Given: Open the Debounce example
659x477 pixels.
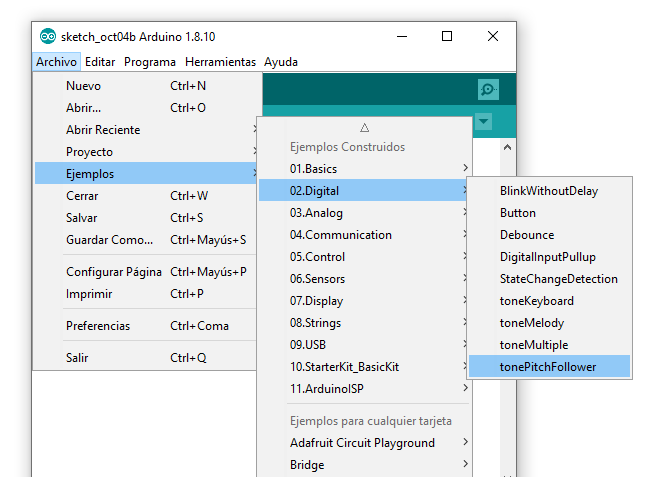Looking at the screenshot, I should pos(549,235).
